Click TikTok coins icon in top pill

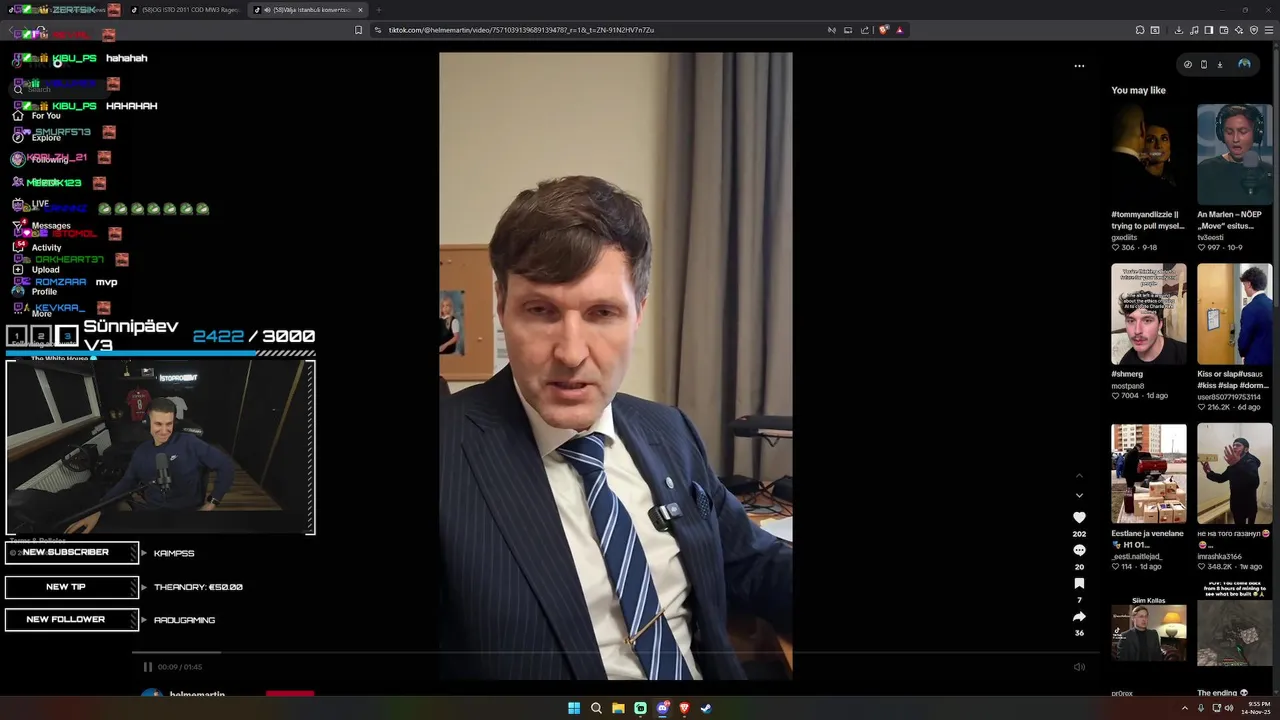1188,64
